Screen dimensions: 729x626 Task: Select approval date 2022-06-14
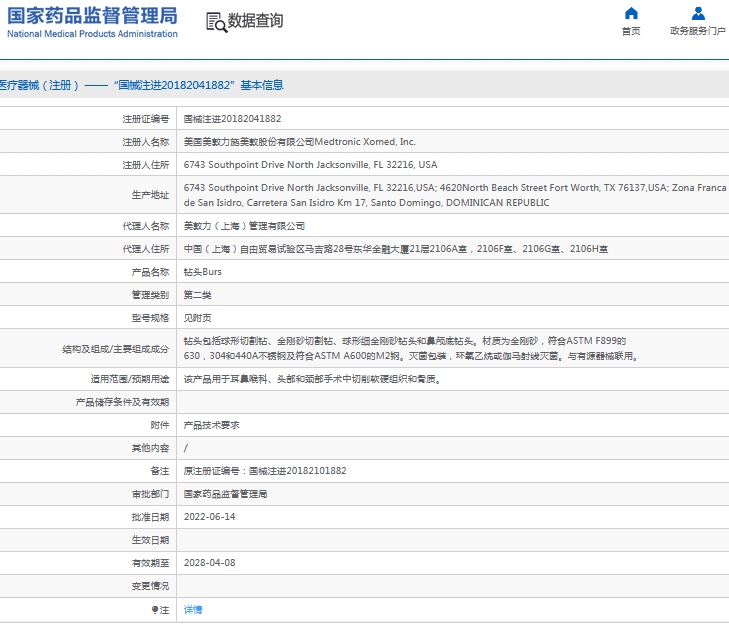[210, 517]
